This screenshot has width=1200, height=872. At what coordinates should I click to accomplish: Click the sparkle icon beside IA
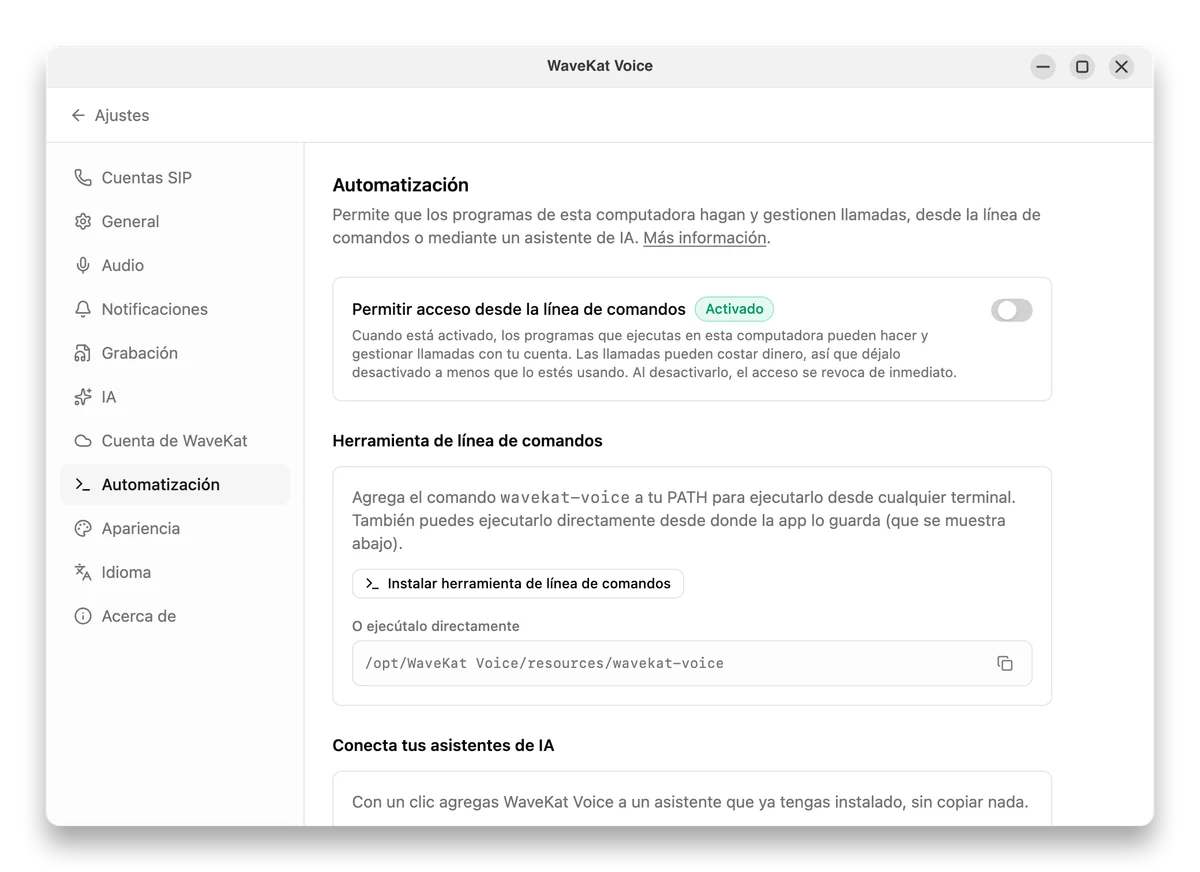pyautogui.click(x=83, y=398)
